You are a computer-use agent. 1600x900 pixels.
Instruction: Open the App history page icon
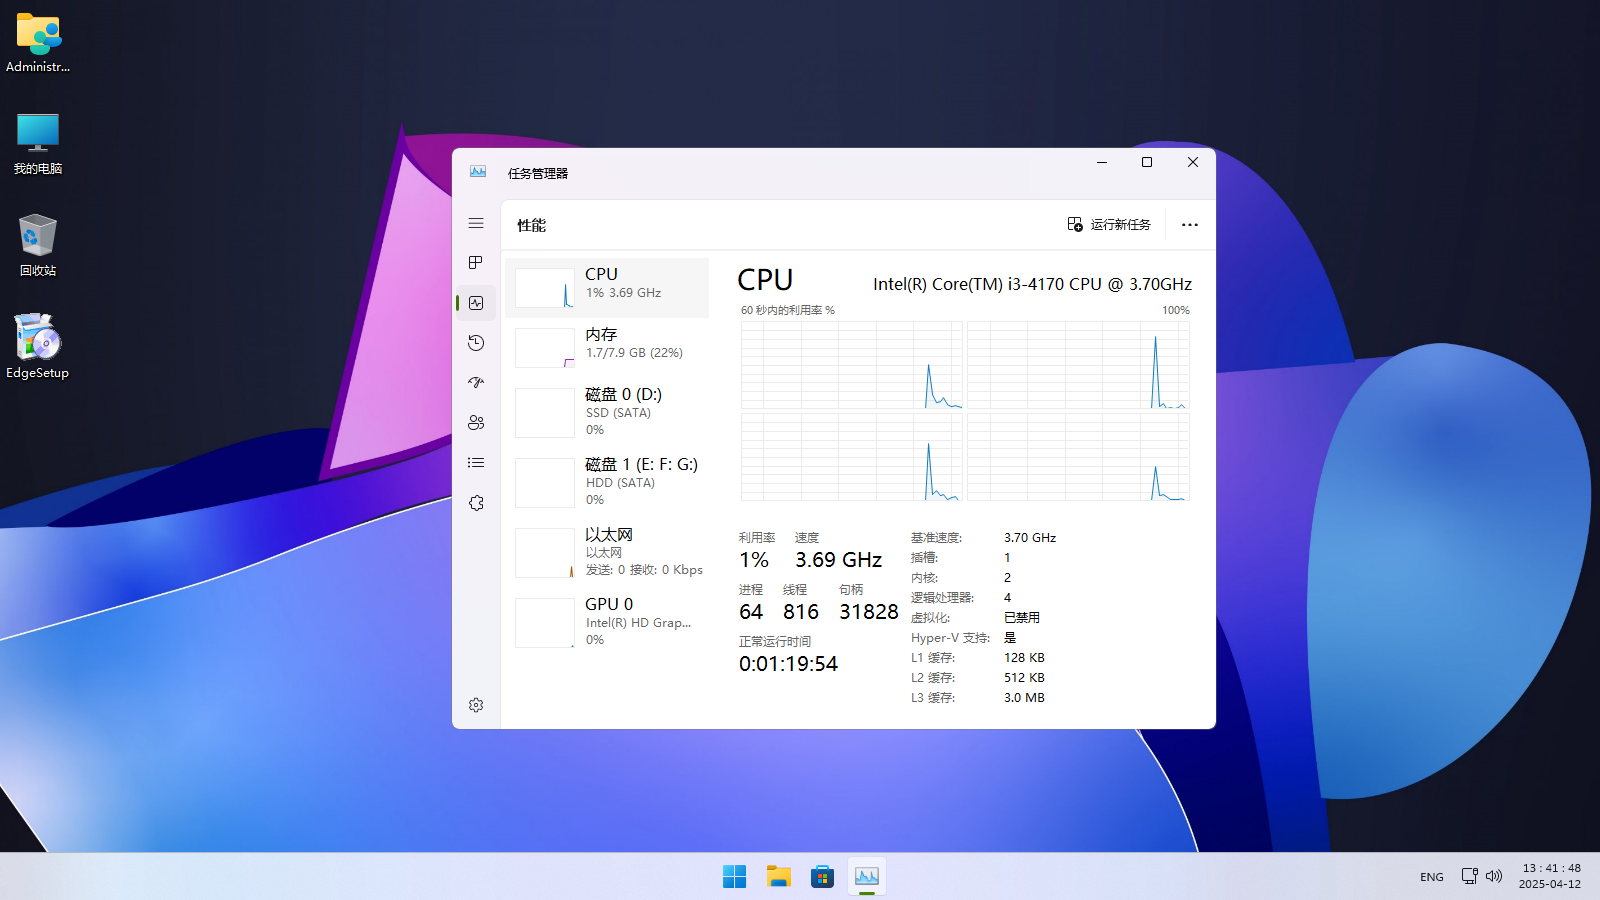click(476, 343)
